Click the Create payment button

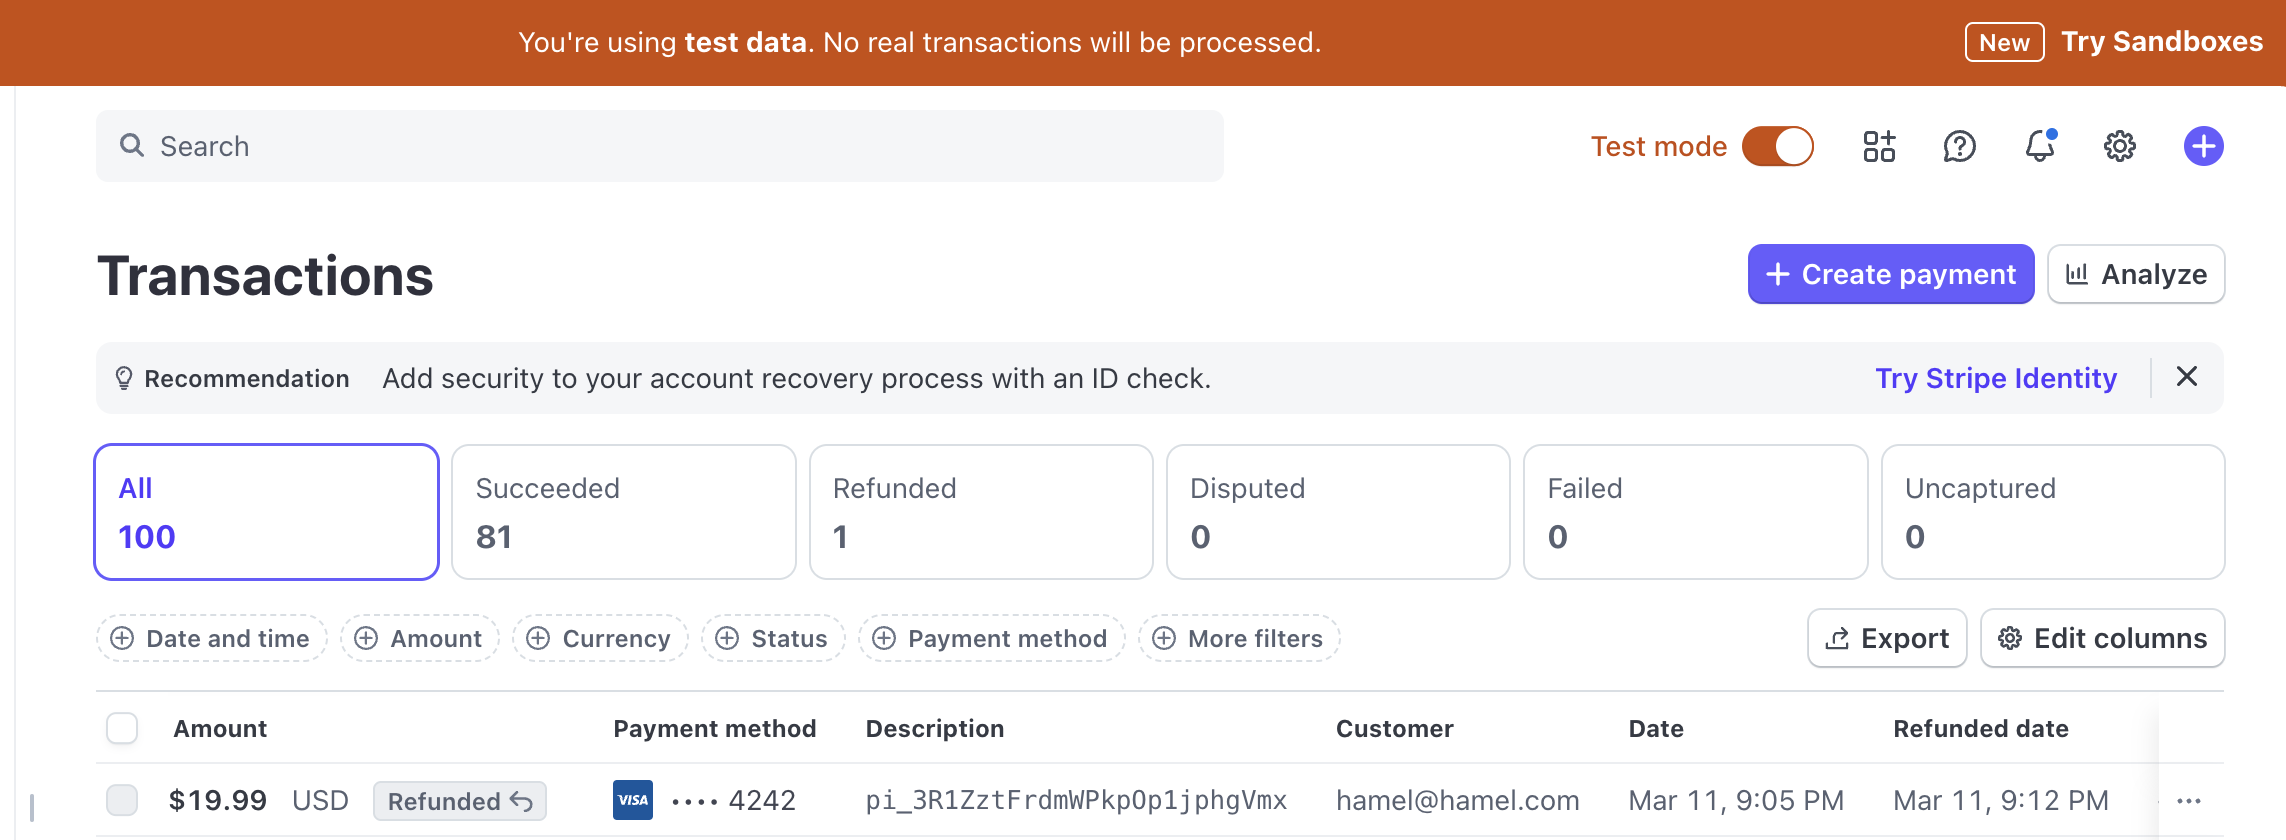coord(1890,274)
